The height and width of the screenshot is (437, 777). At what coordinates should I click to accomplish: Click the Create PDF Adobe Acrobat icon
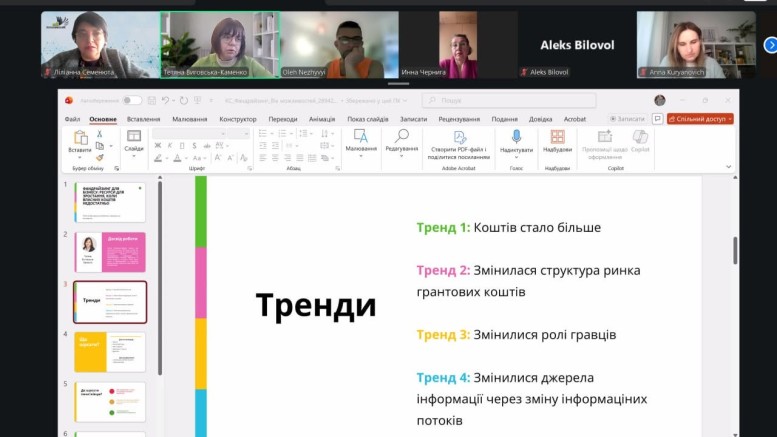point(459,137)
